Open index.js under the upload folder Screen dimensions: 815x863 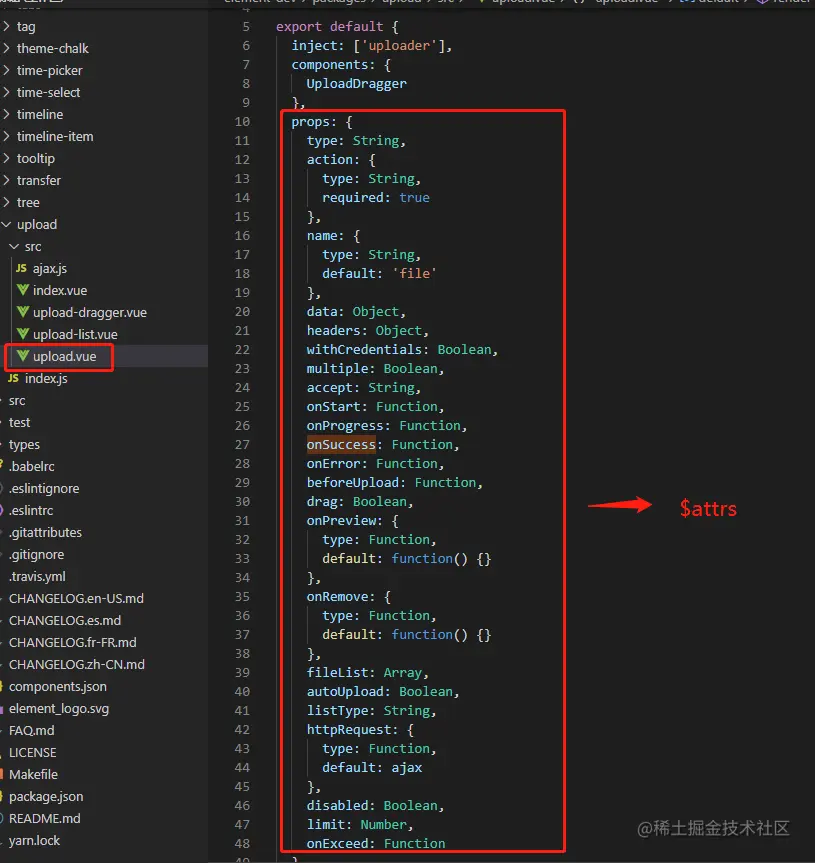[x=46, y=379]
